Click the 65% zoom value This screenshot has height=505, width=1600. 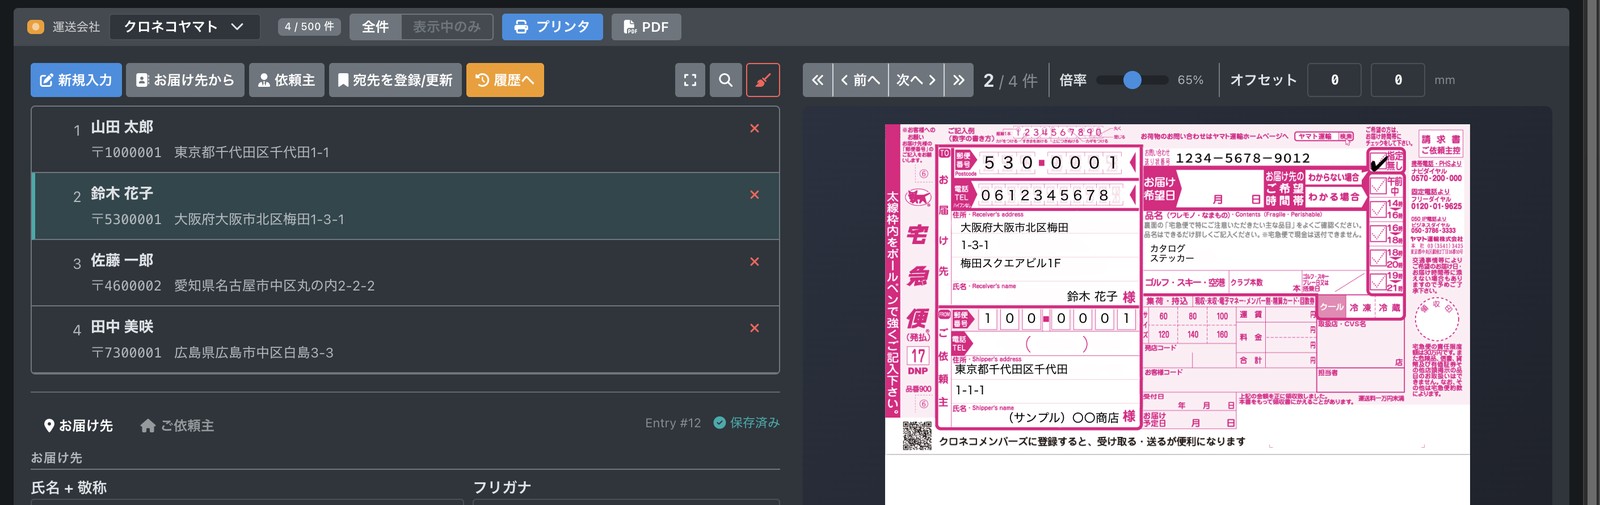1190,80
